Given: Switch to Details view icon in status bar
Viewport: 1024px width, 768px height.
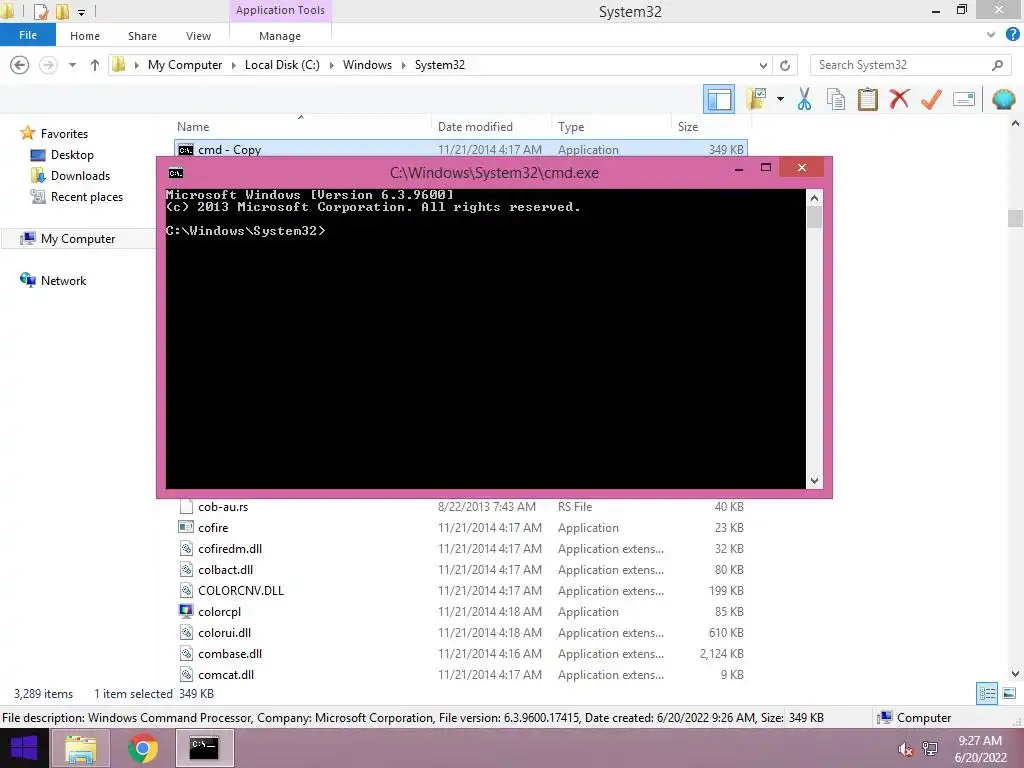Looking at the screenshot, I should (x=987, y=694).
